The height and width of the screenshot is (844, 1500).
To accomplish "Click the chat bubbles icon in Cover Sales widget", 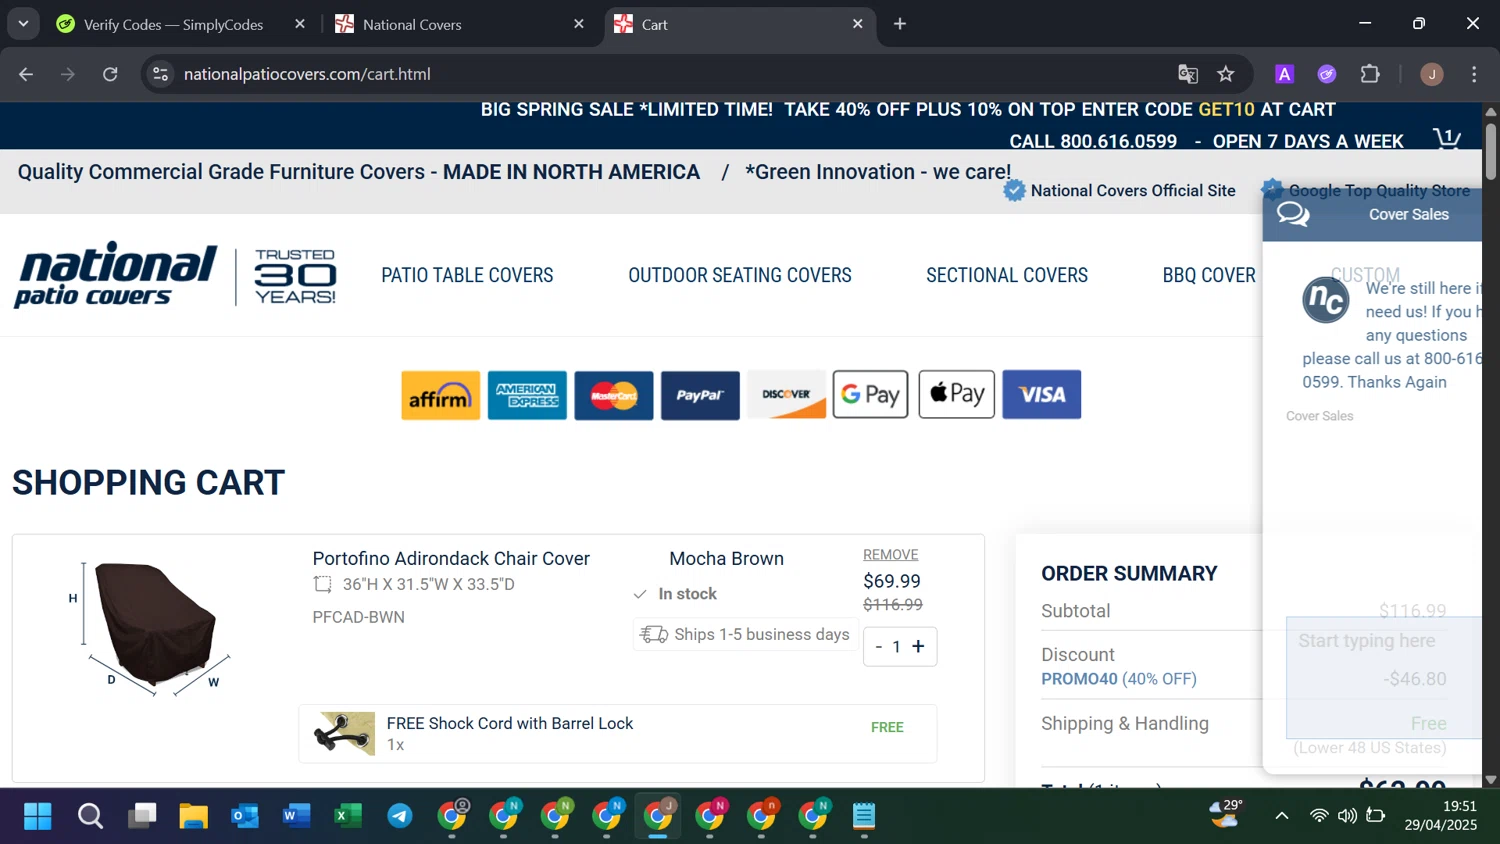I will click(x=1293, y=214).
